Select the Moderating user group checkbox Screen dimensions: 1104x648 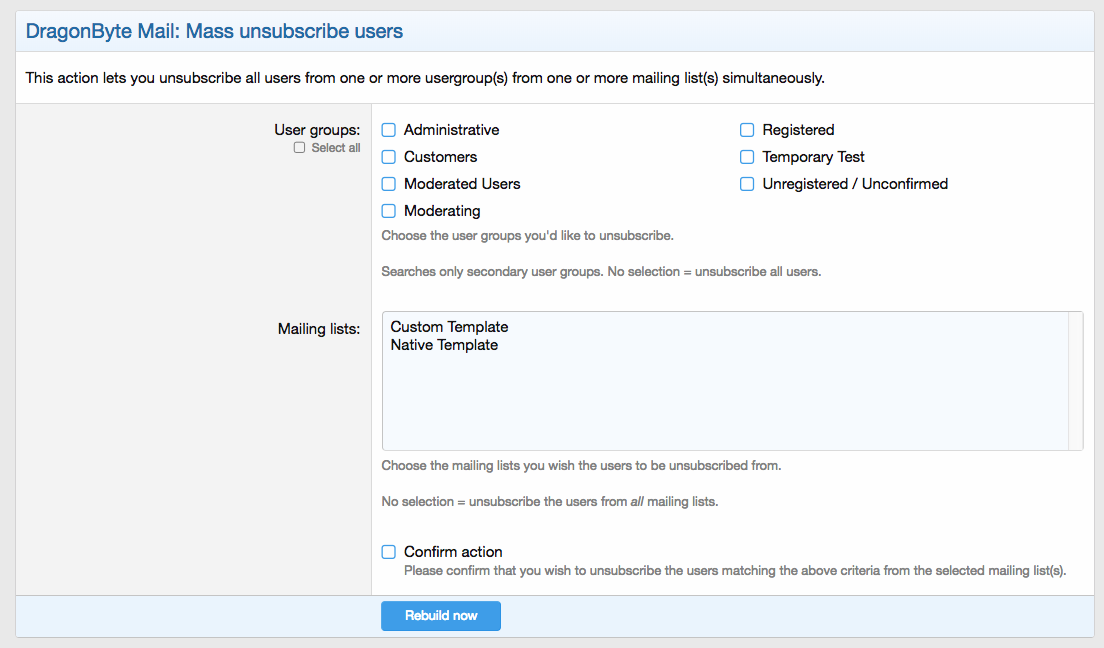(389, 211)
